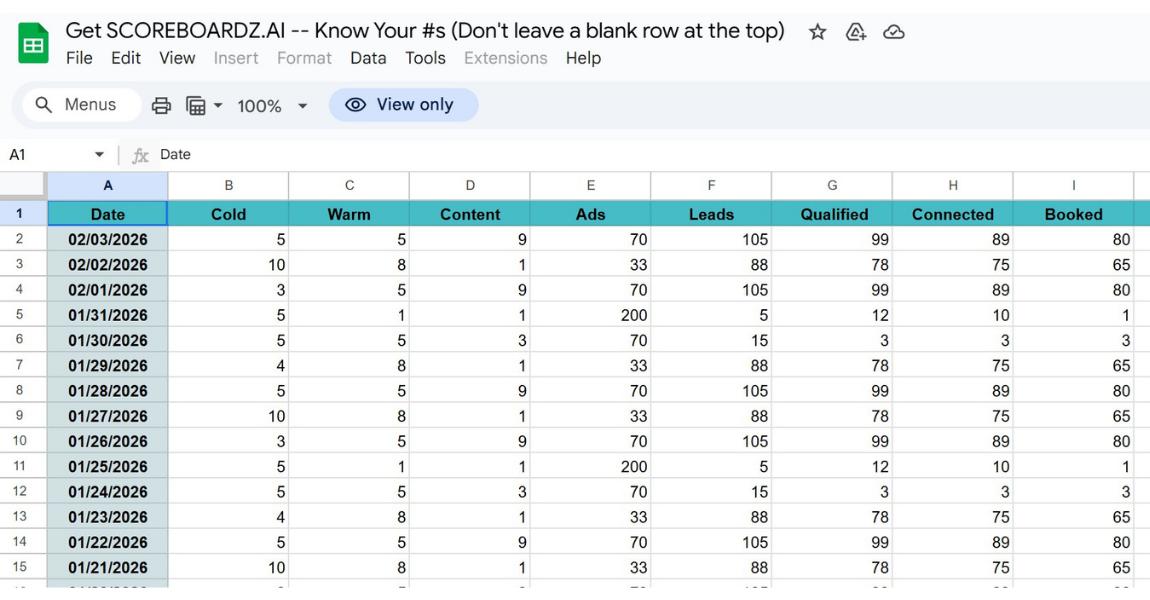This screenshot has width=1150, height=600.
Task: Click the spreadsheet title text
Action: (425, 31)
